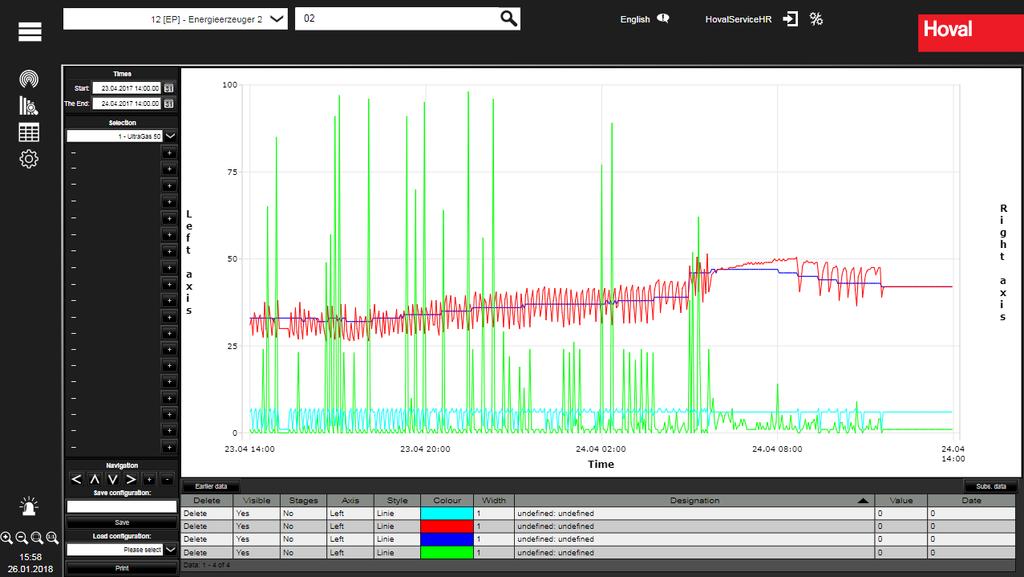Image resolution: width=1024 pixels, height=577 pixels.
Task: Open the hamburger main menu
Action: (30, 31)
